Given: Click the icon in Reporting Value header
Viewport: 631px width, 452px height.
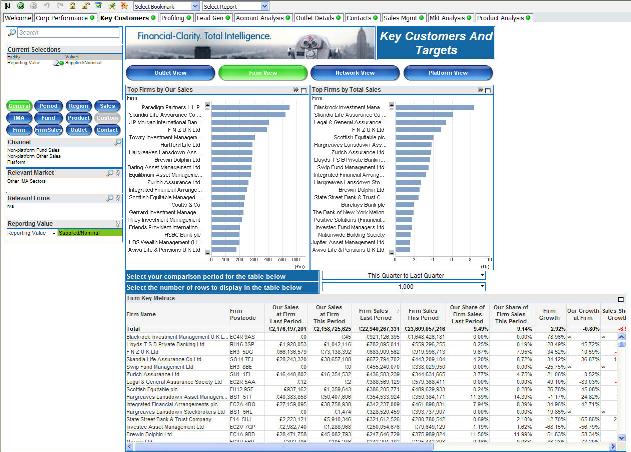Looking at the screenshot, I should 118,223.
